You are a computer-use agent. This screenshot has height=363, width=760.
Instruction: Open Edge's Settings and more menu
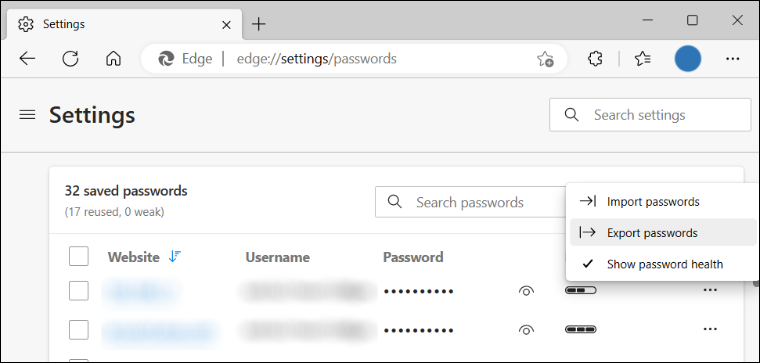(x=732, y=59)
